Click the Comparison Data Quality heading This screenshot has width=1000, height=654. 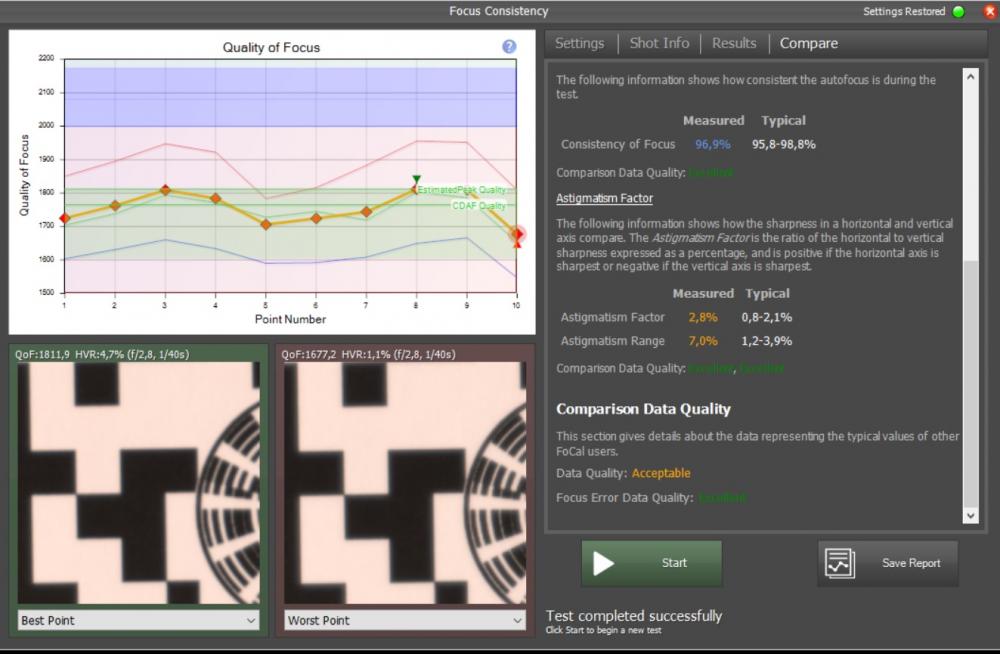(643, 409)
